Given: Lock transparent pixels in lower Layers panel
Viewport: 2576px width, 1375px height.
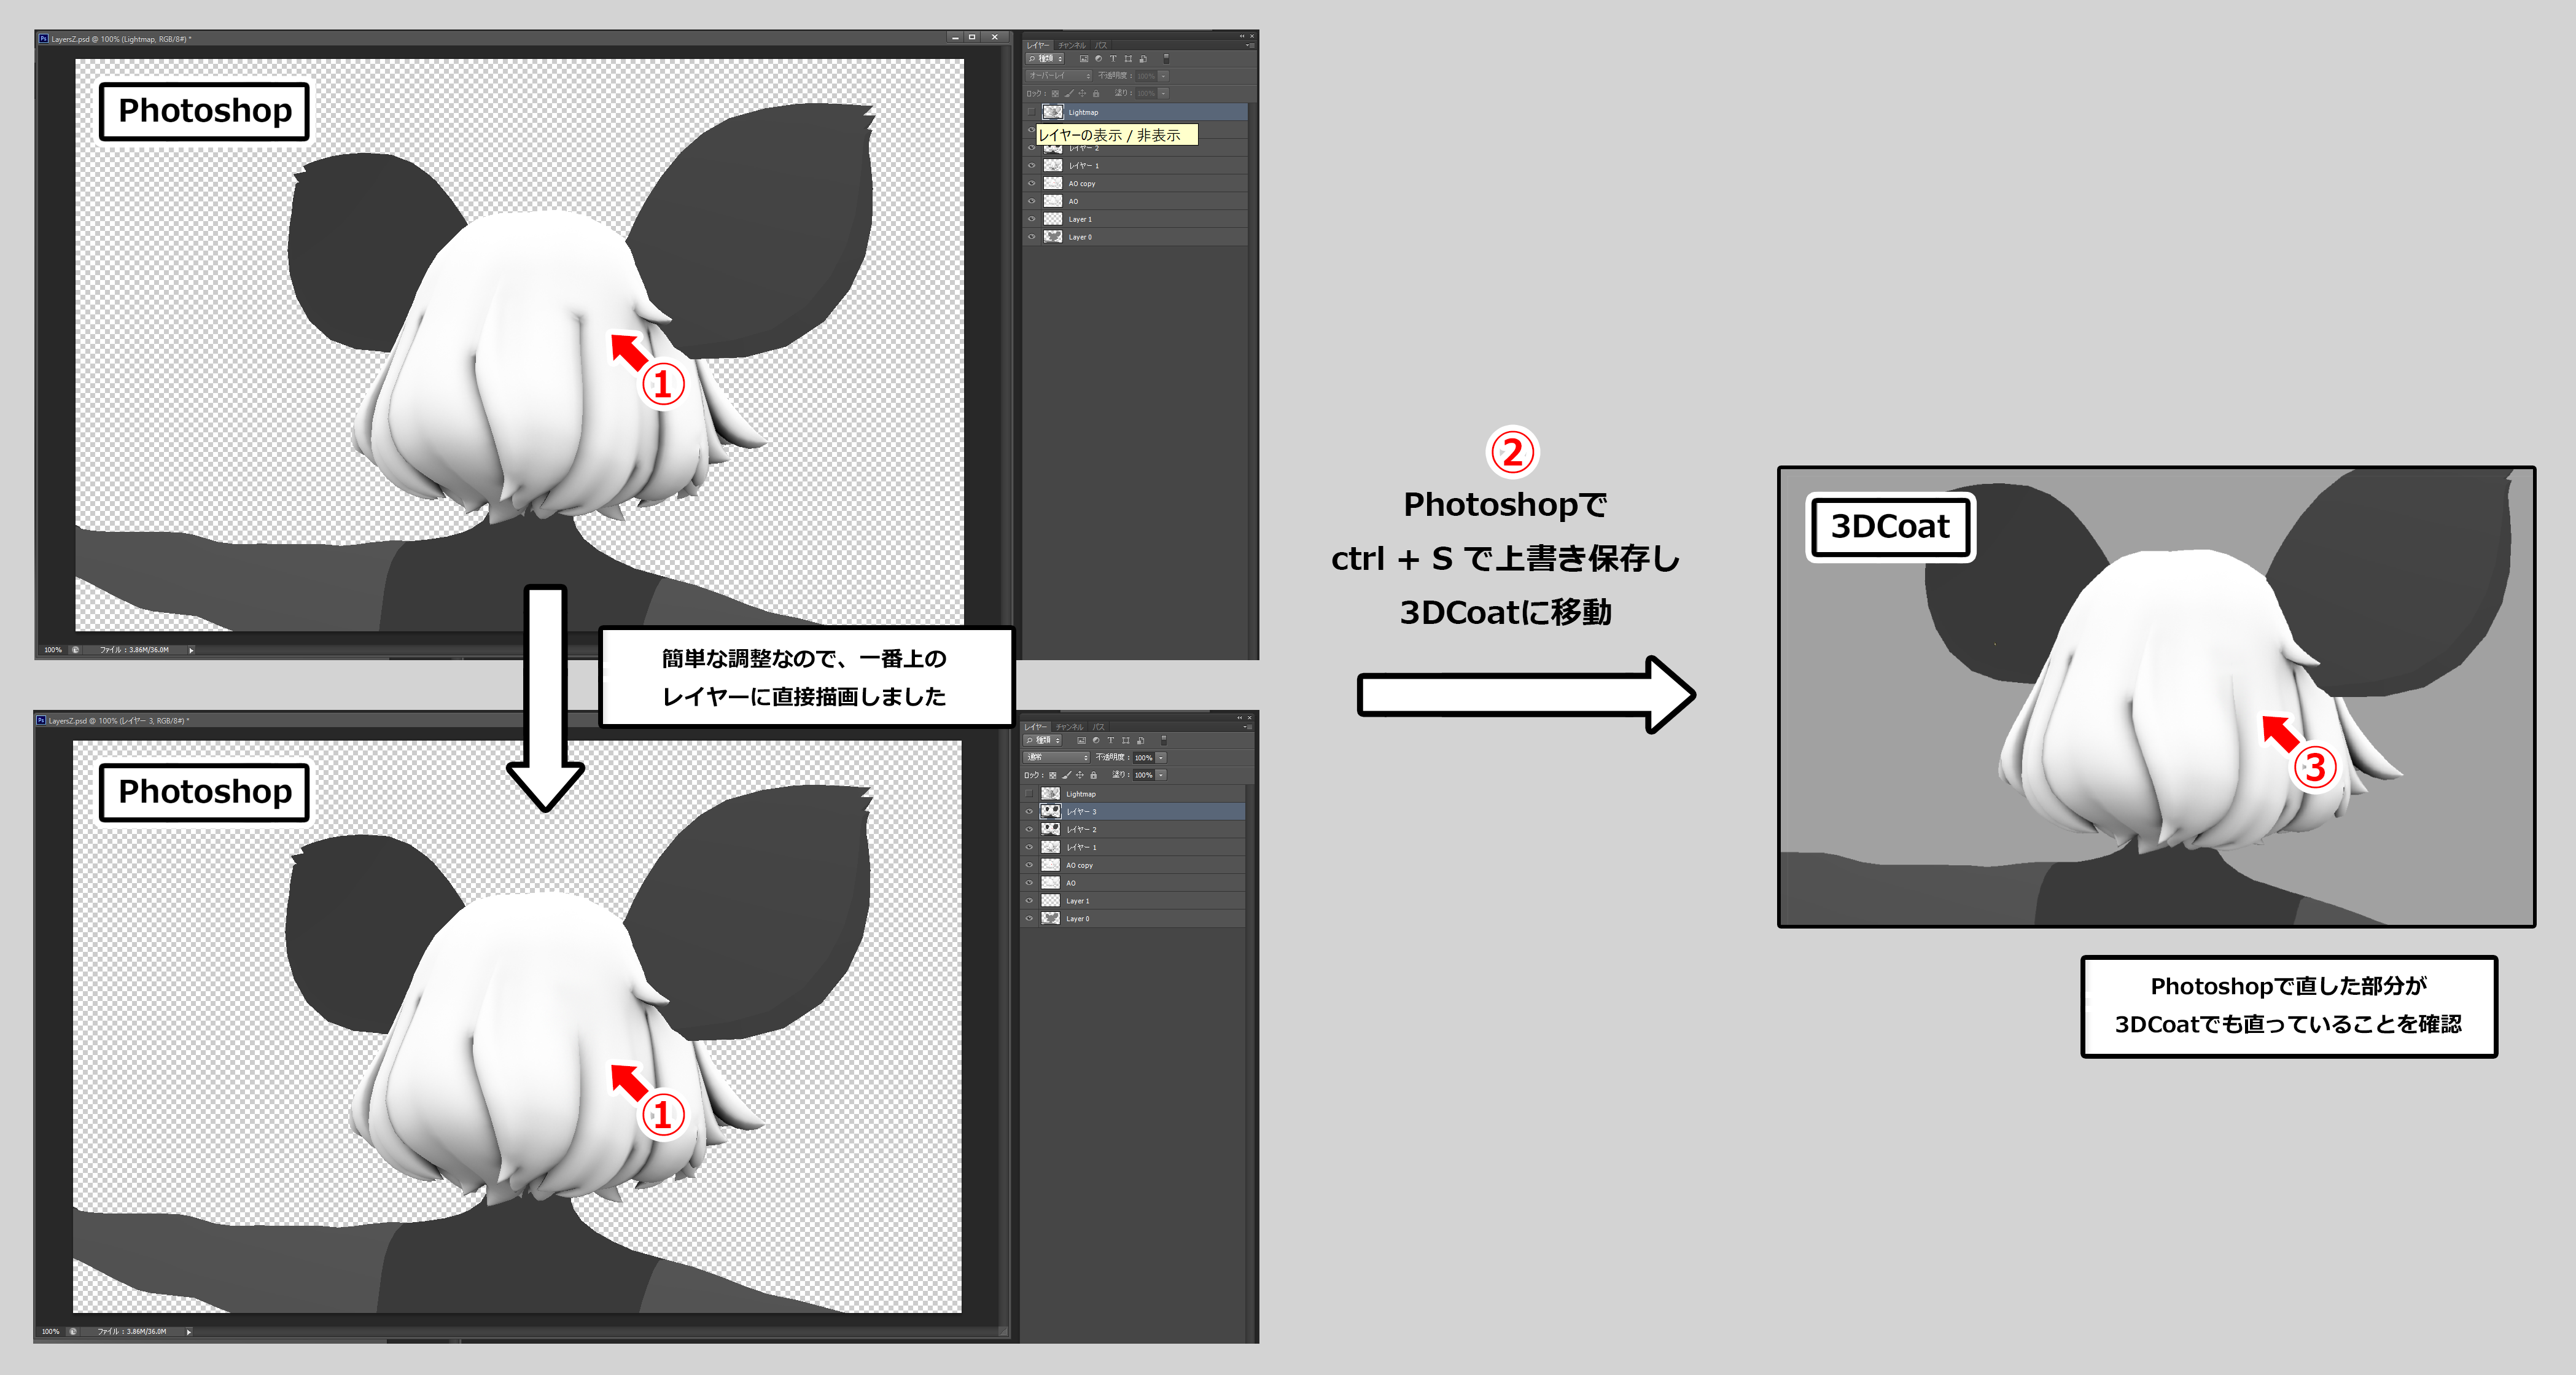Looking at the screenshot, I should (1052, 775).
